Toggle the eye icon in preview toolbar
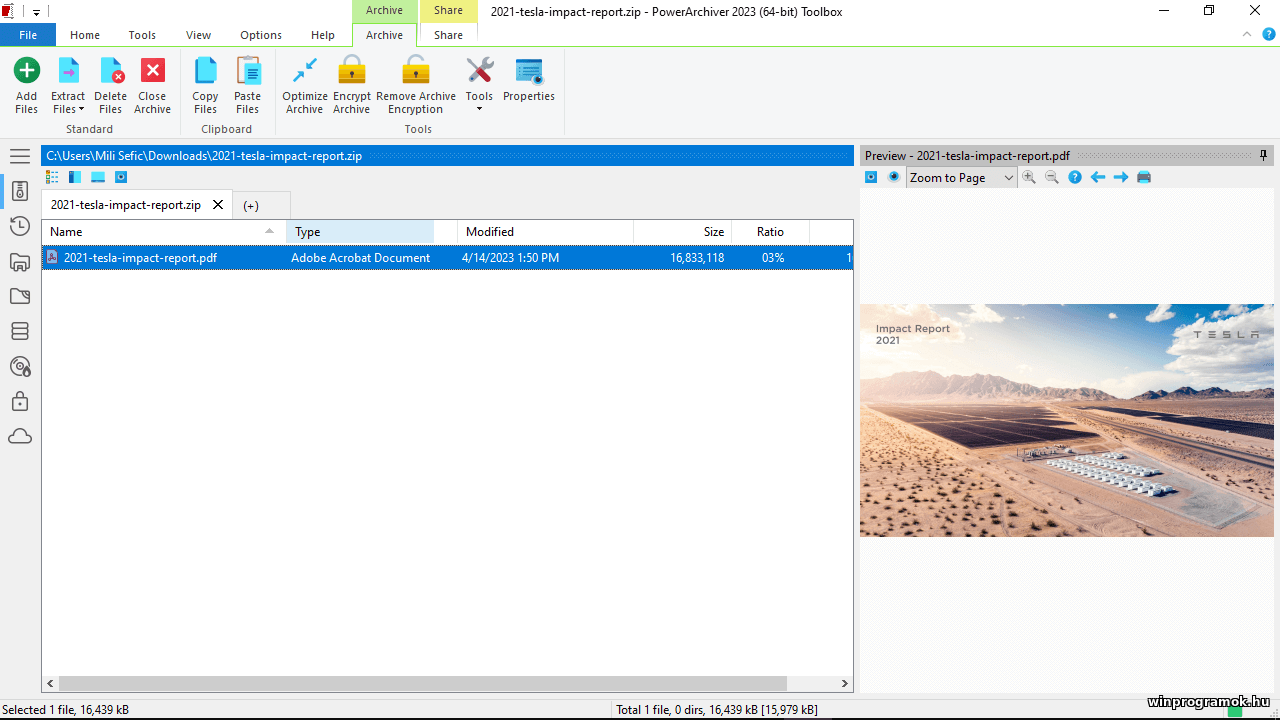This screenshot has width=1280, height=720. [894, 177]
